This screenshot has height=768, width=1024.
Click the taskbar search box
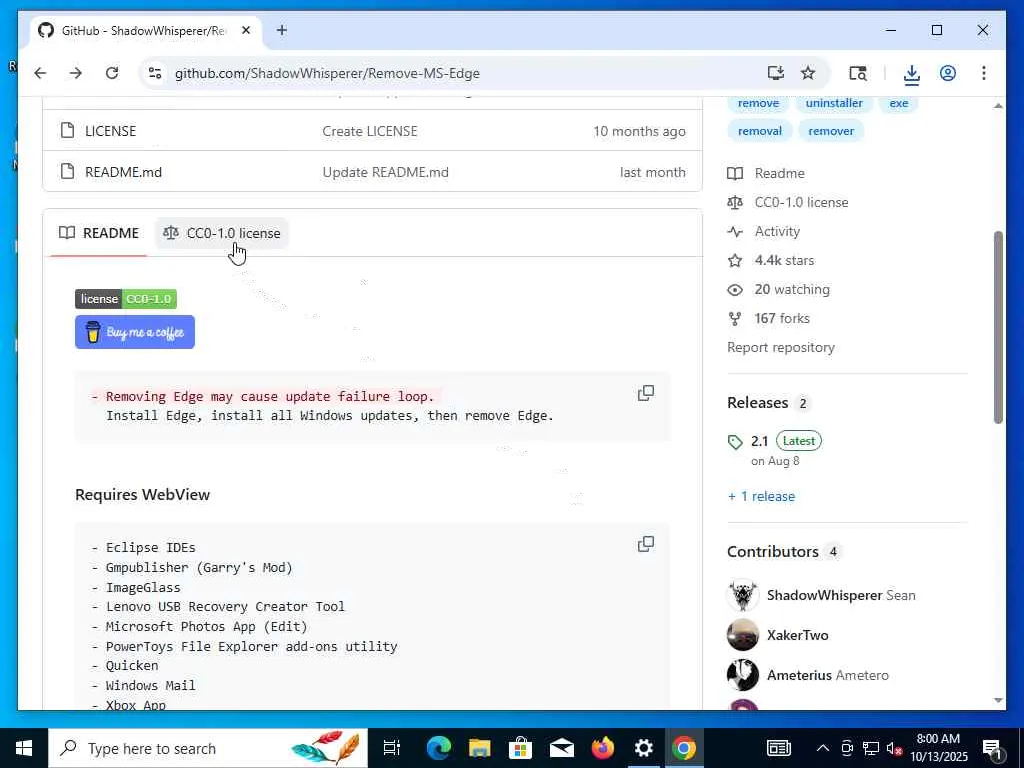(x=208, y=748)
